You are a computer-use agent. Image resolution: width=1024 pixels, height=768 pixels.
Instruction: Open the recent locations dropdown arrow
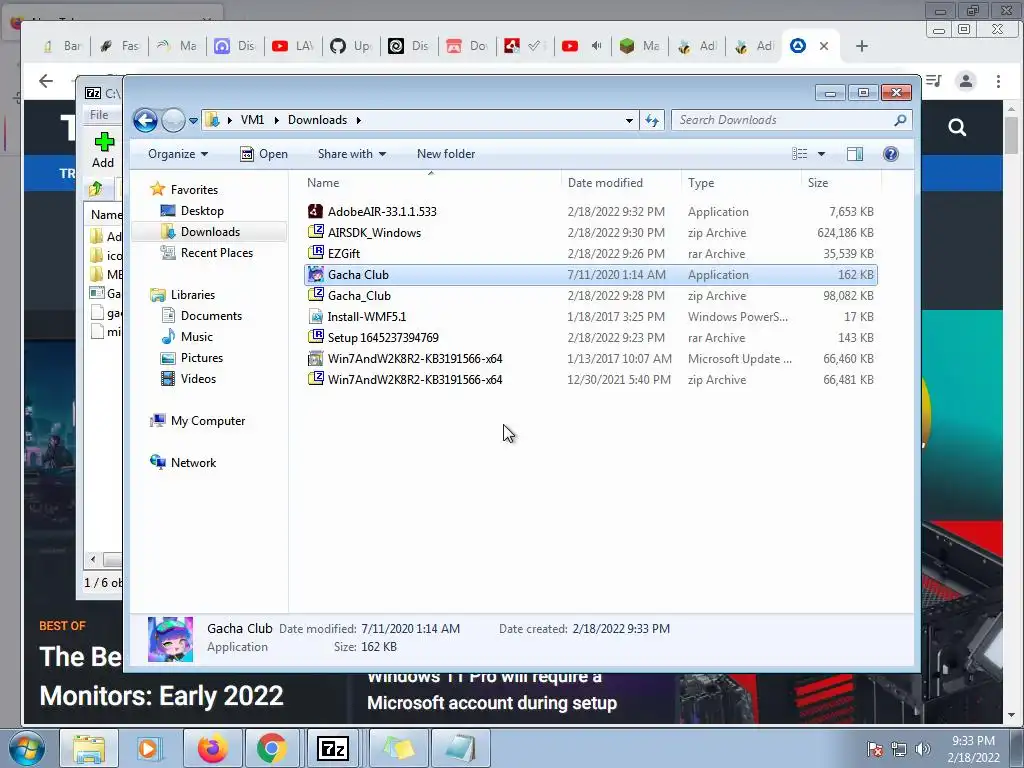193,121
